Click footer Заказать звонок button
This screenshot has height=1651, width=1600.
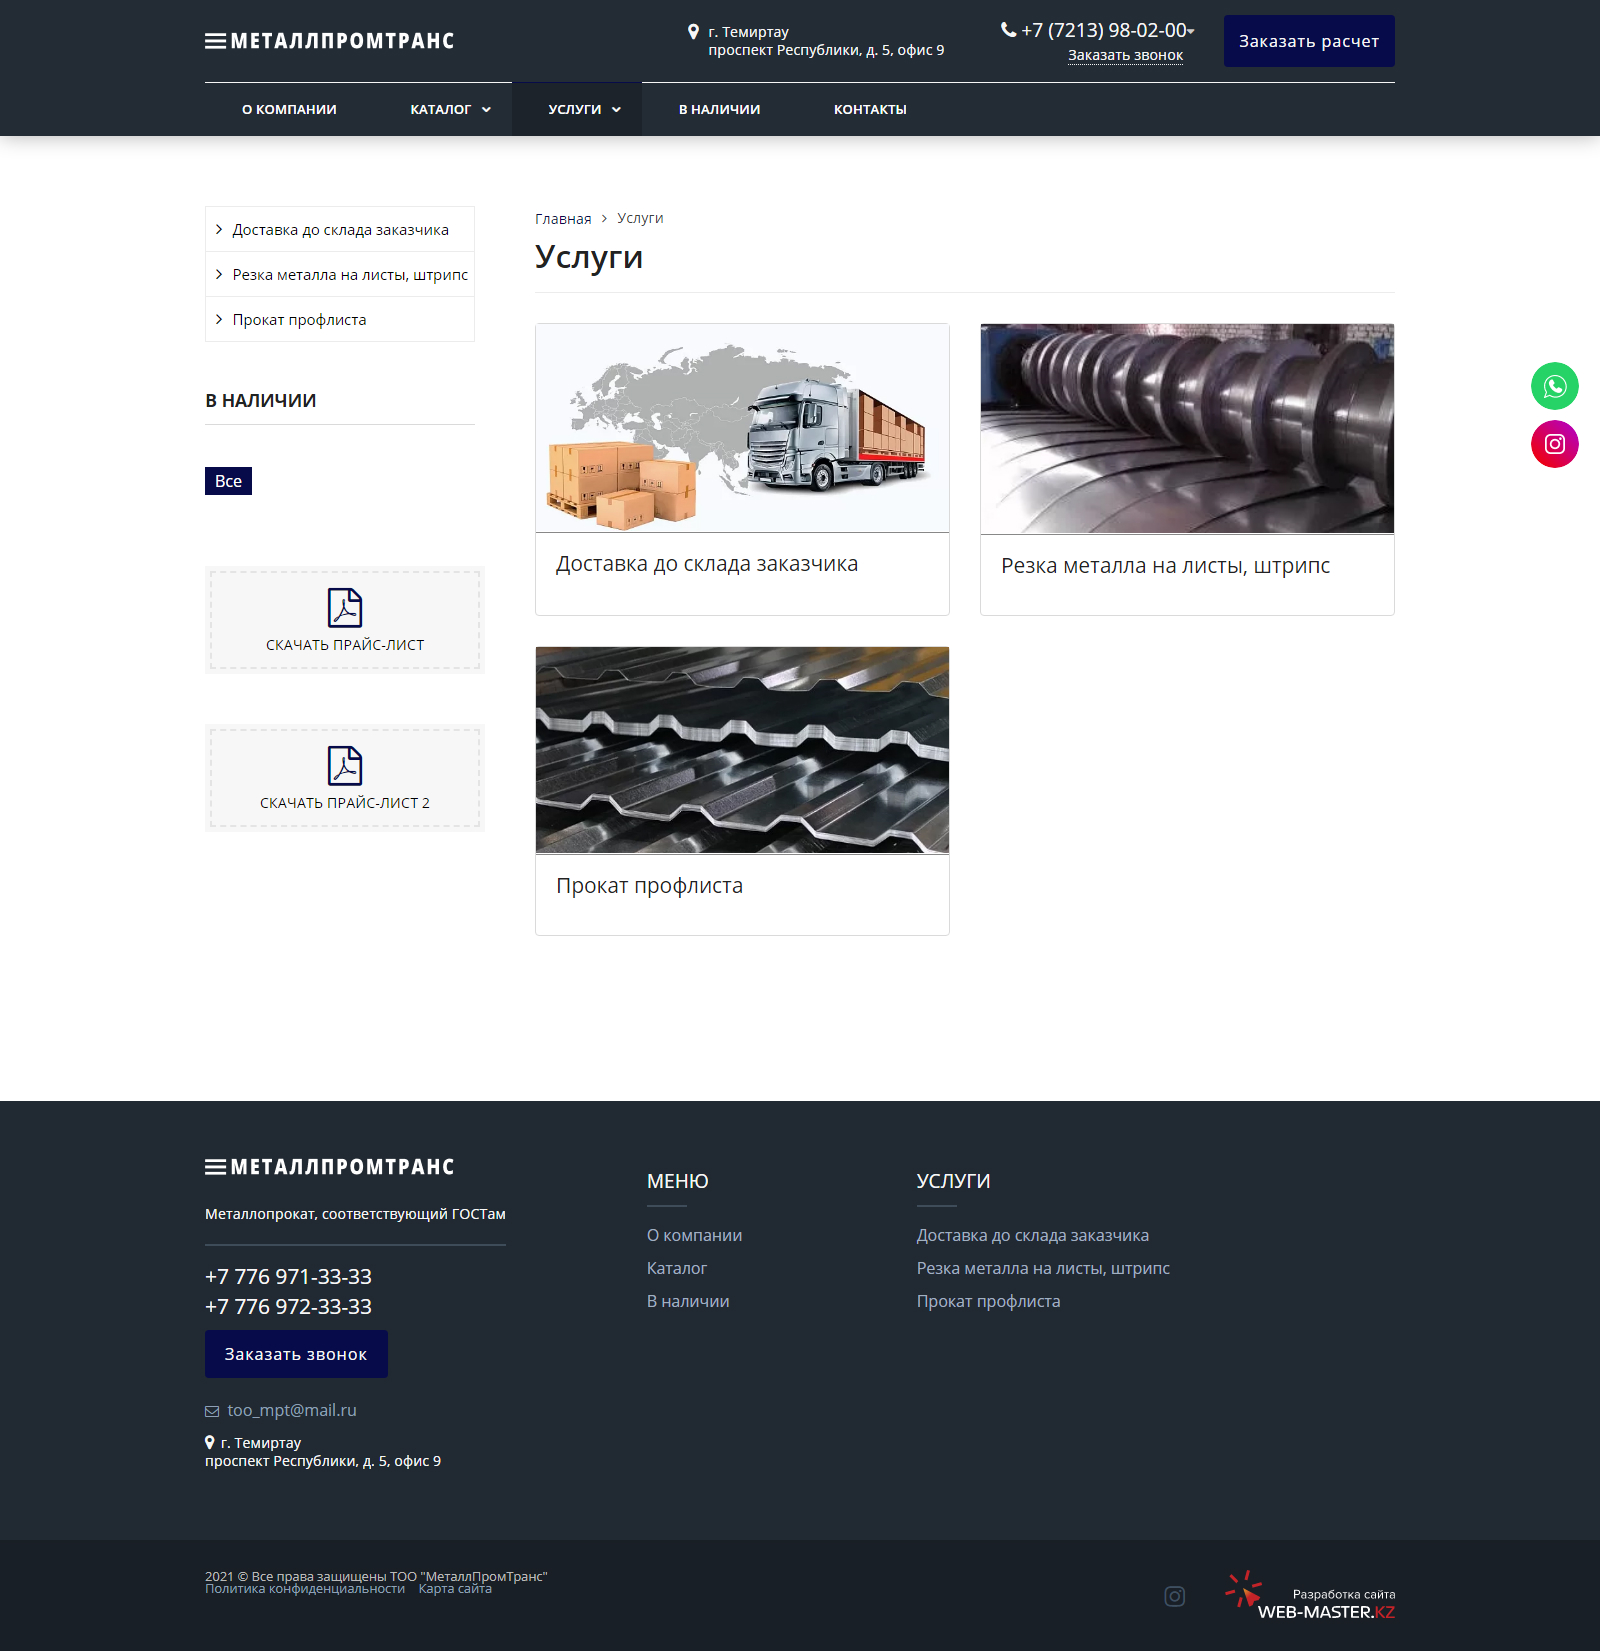[x=296, y=1354]
